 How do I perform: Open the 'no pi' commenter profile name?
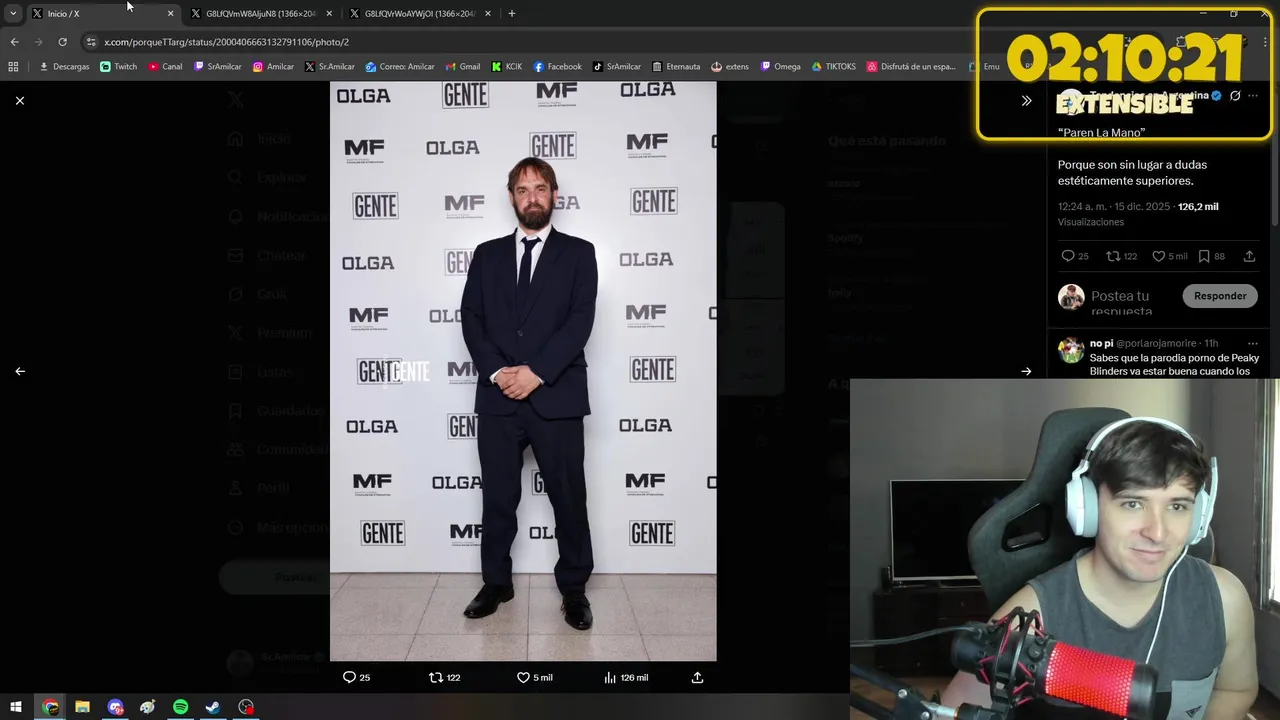[1101, 343]
